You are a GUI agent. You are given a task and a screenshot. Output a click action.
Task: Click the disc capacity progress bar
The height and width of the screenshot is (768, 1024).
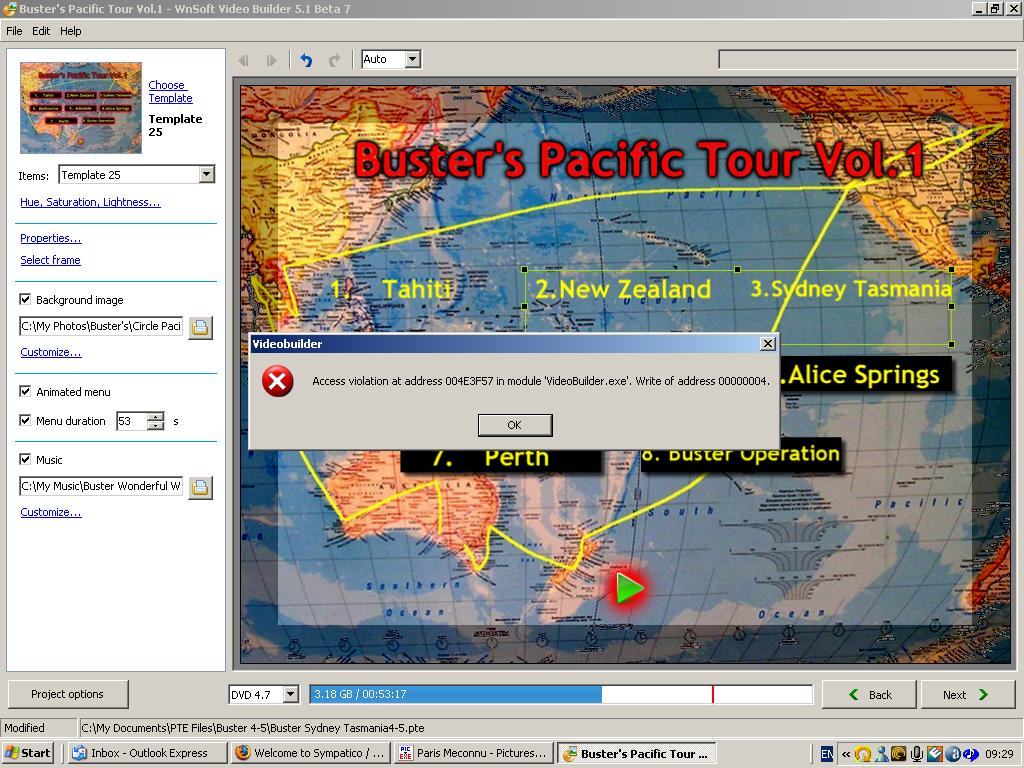[560, 694]
